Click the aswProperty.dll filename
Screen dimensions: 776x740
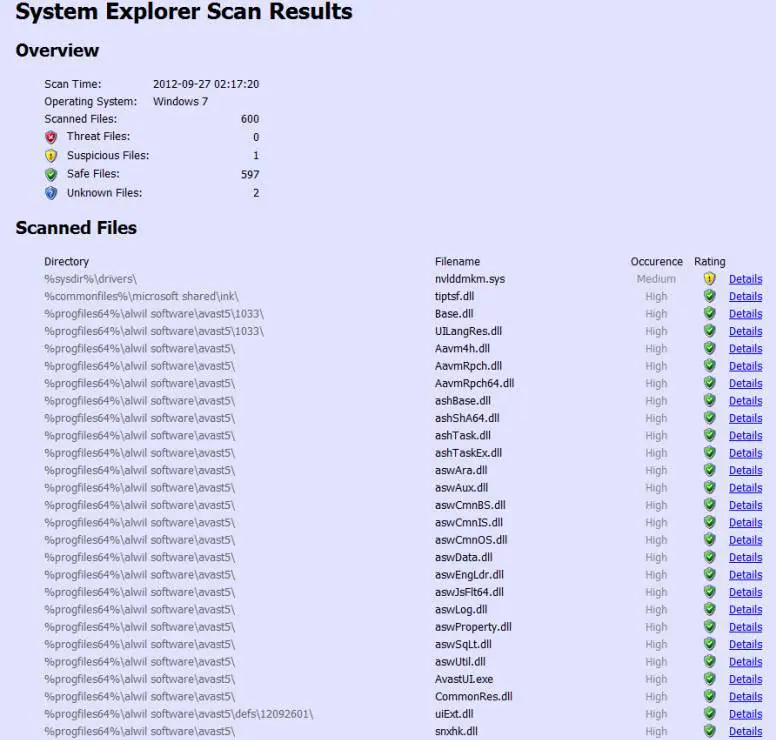pyautogui.click(x=473, y=627)
